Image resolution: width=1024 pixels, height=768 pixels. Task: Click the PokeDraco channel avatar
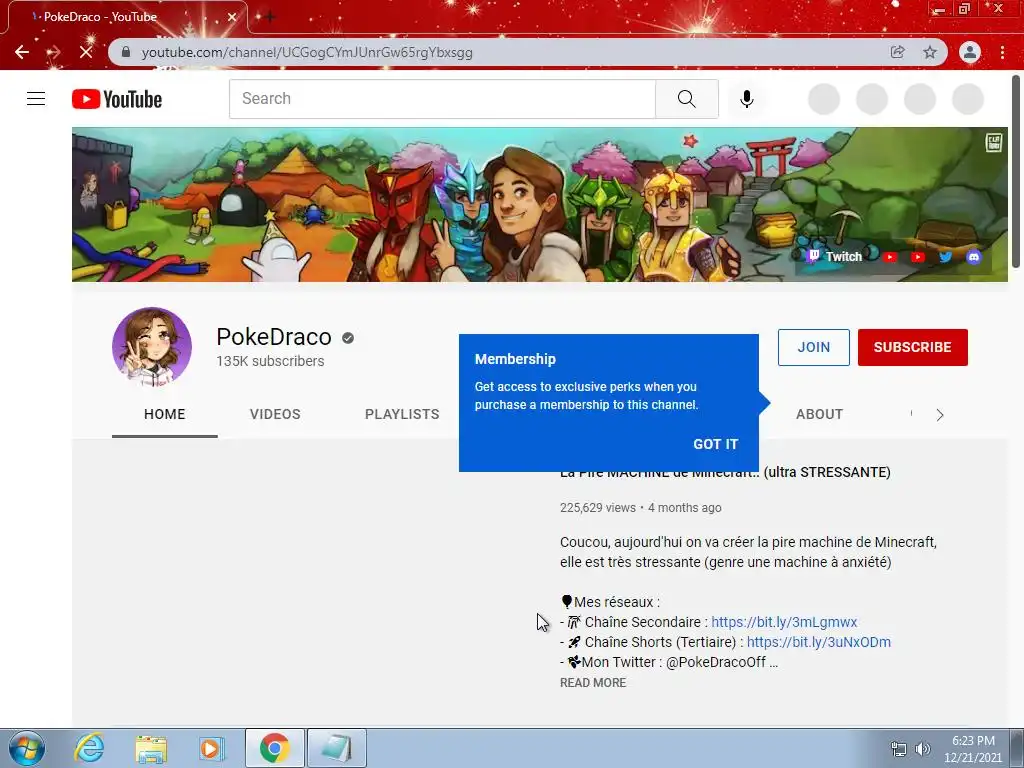pos(152,347)
